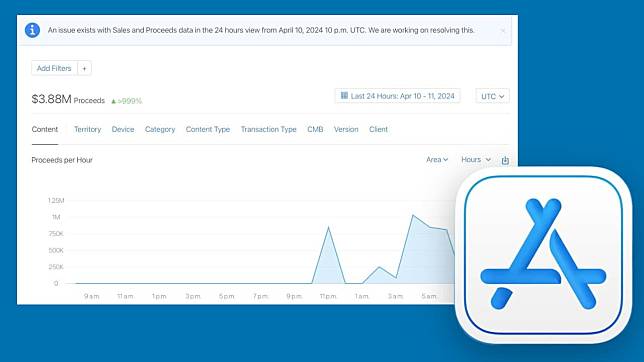This screenshot has height=362, width=644.
Task: Click the blue info icon in banner
Action: (32, 30)
